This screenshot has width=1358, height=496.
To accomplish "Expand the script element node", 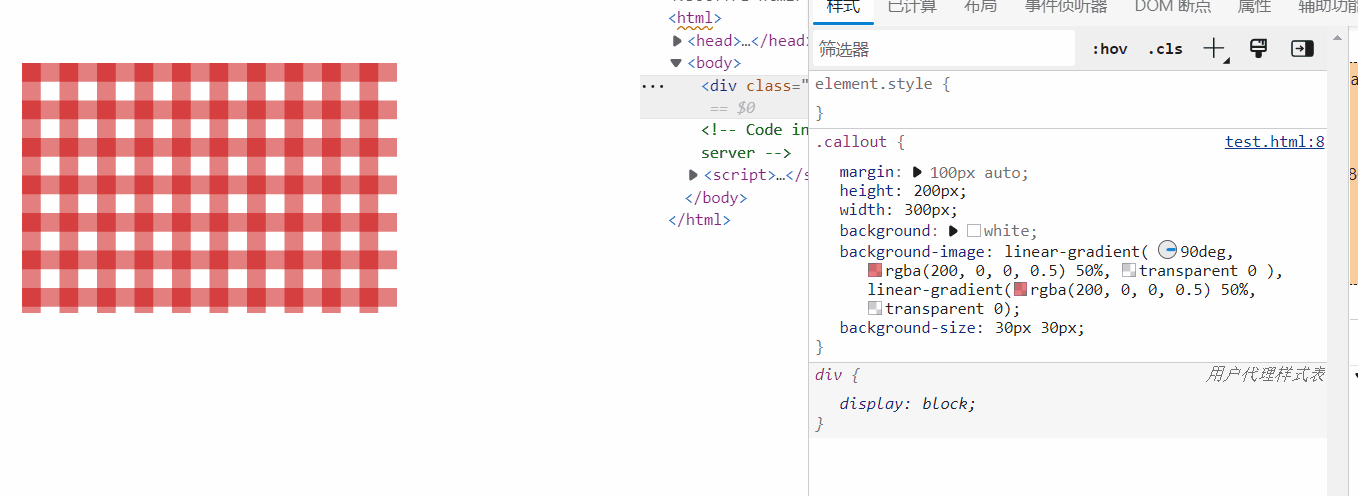I will coord(693,175).
